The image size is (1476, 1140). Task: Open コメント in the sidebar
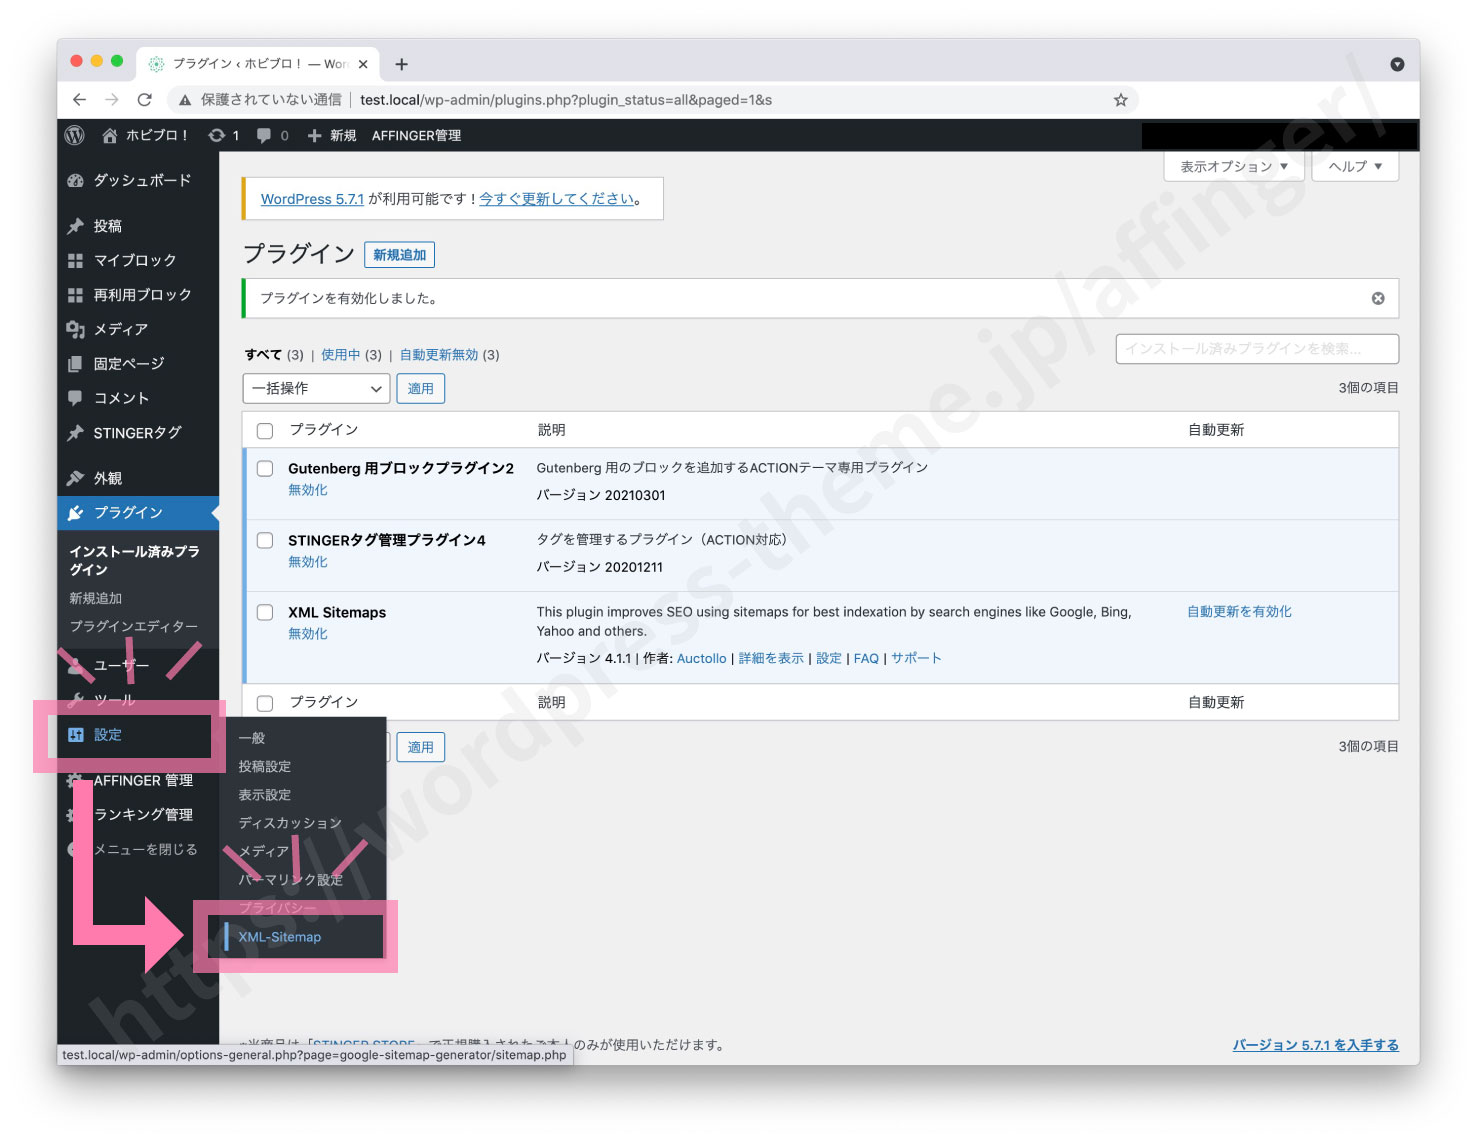pyautogui.click(x=138, y=398)
